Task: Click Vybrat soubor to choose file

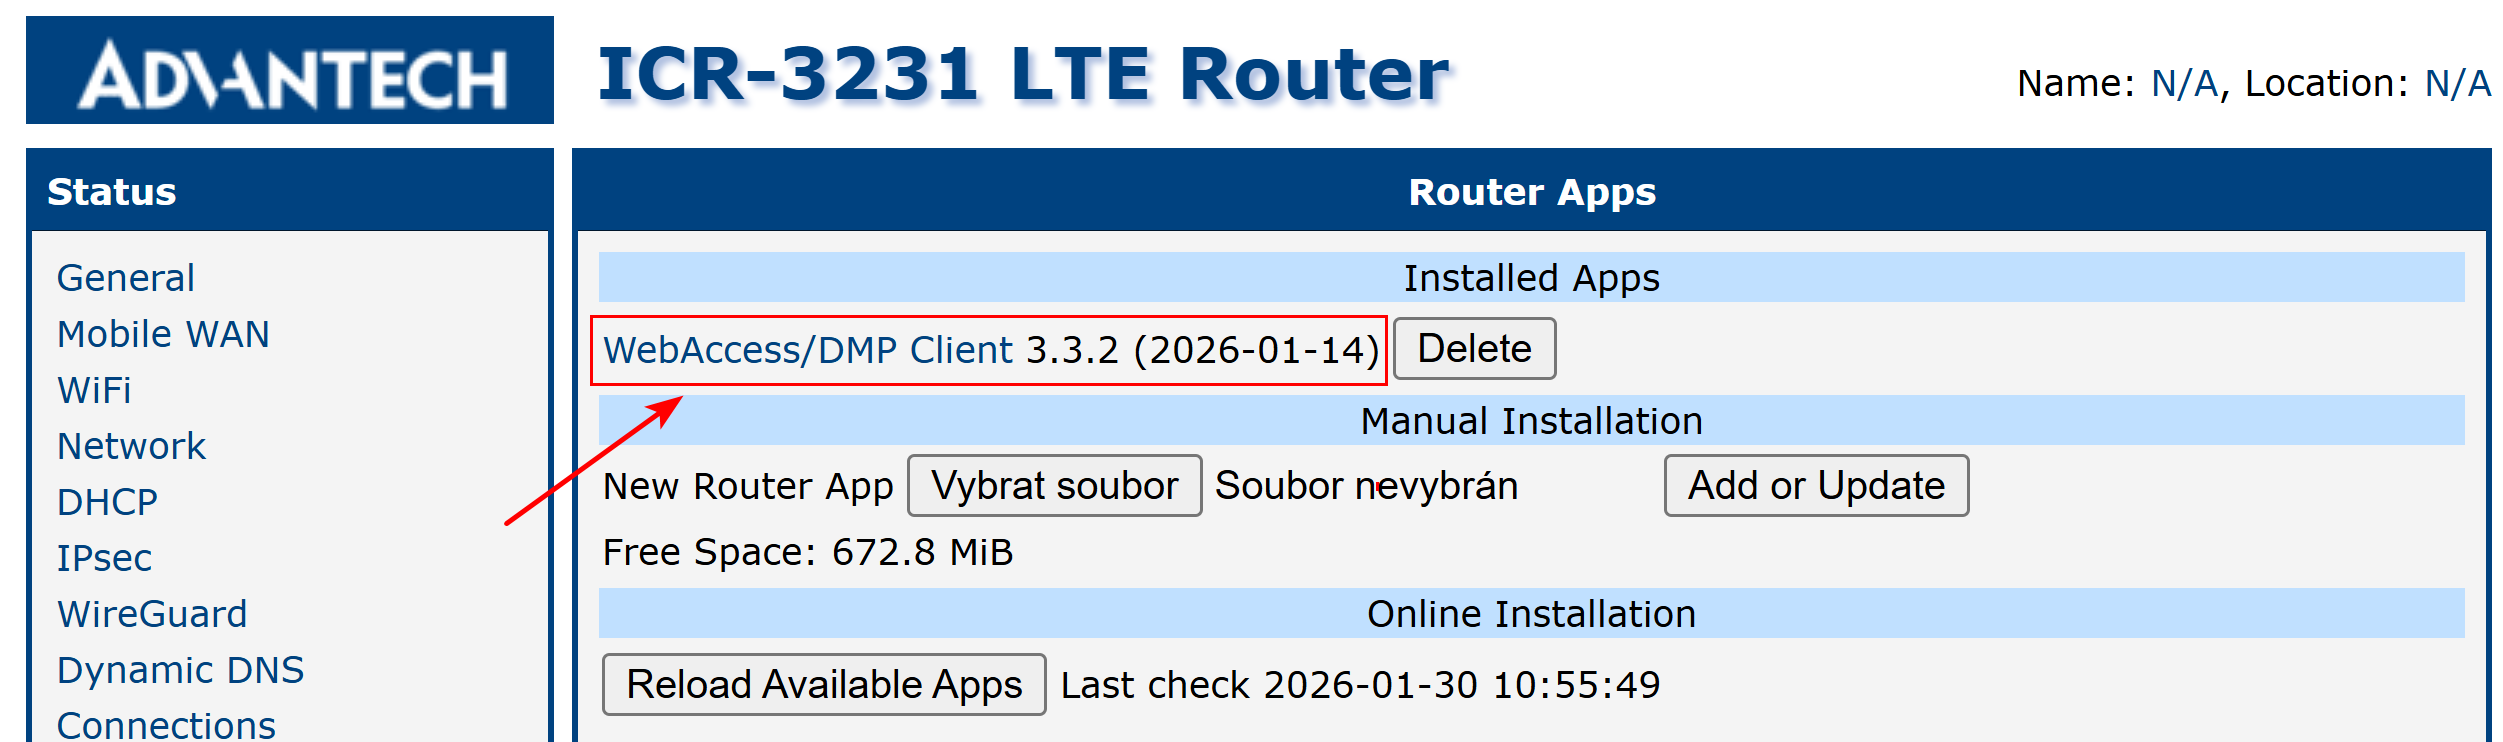Action: coord(1054,485)
